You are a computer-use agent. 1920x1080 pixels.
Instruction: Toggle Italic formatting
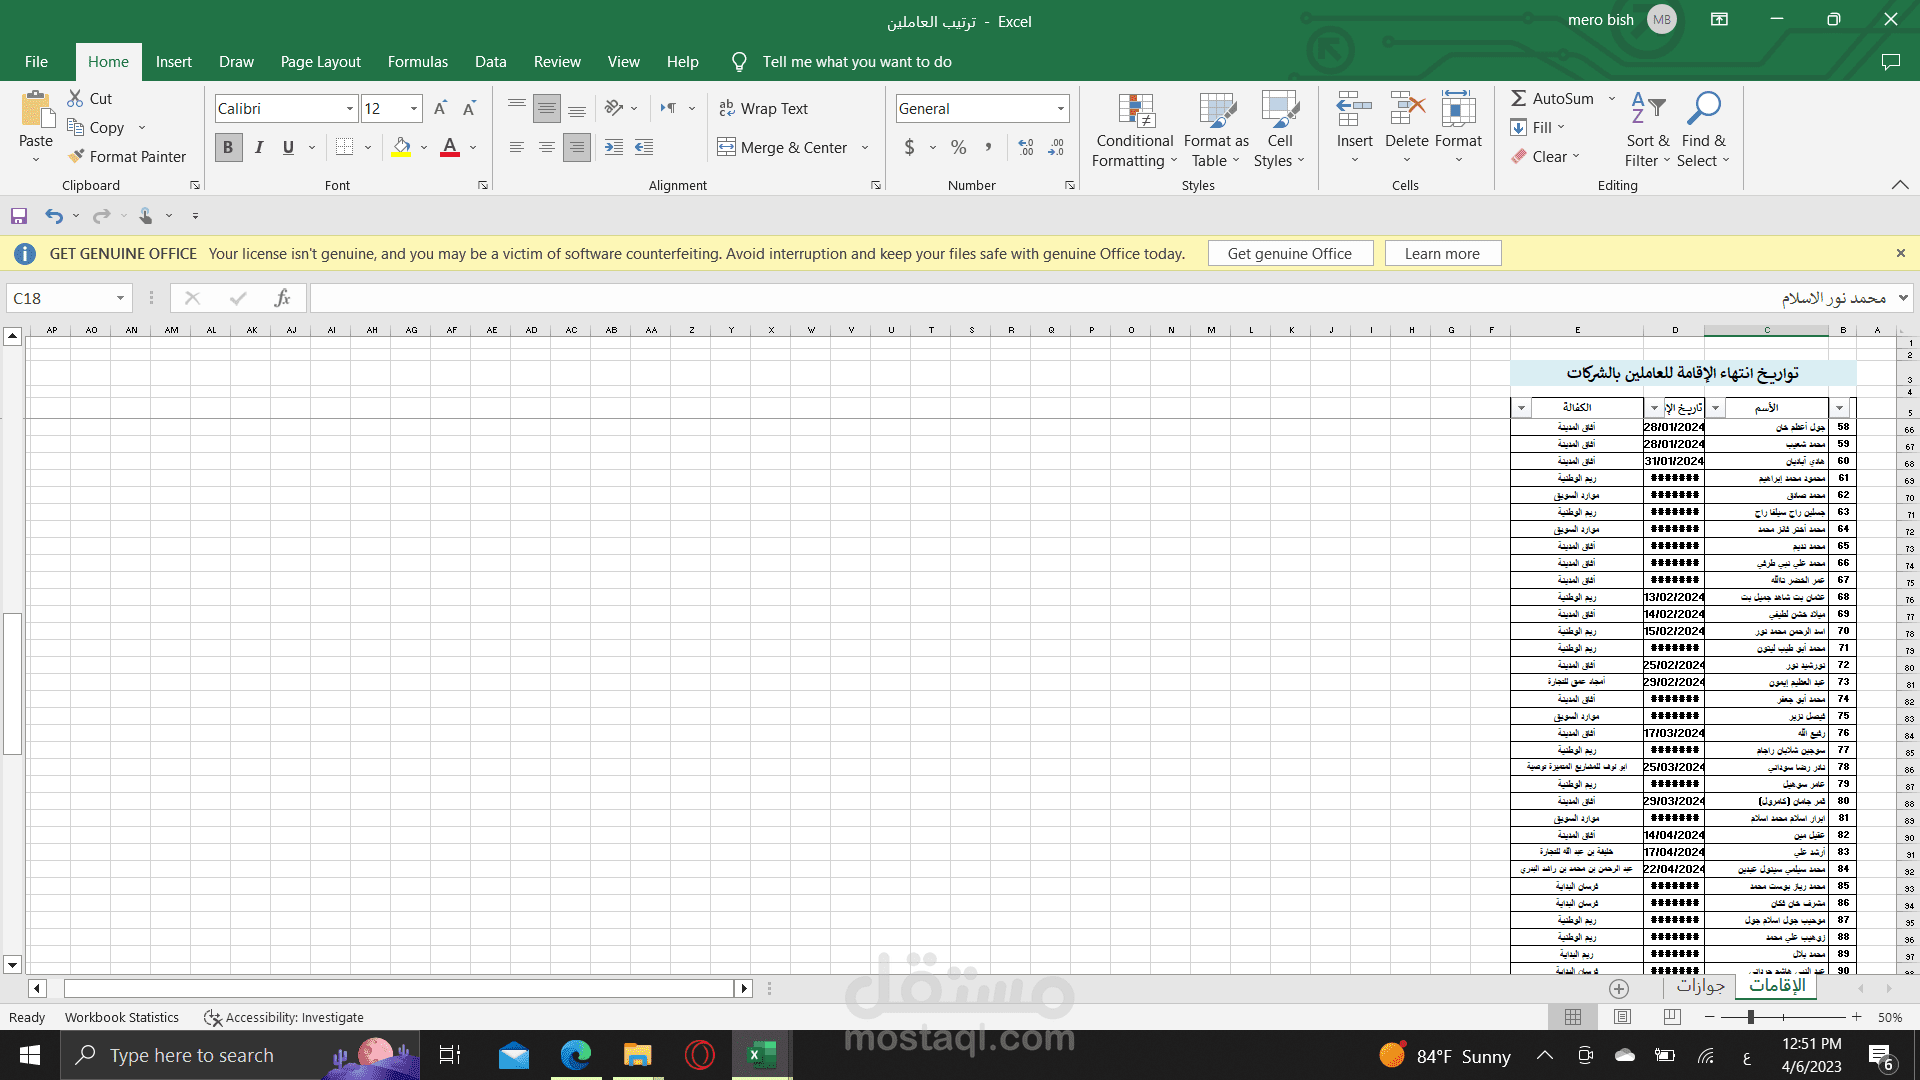[259, 147]
